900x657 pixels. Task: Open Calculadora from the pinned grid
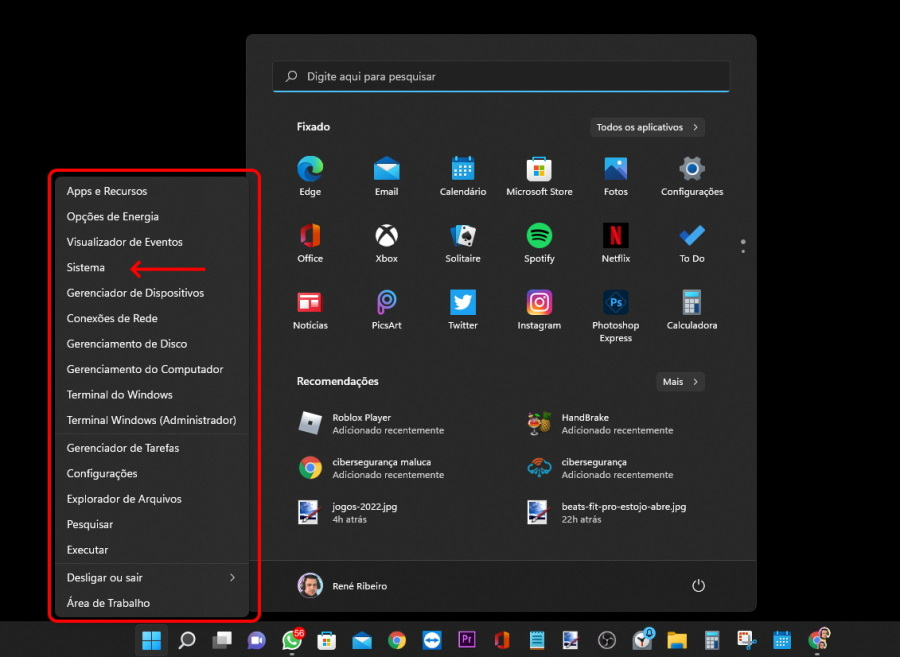(x=692, y=310)
